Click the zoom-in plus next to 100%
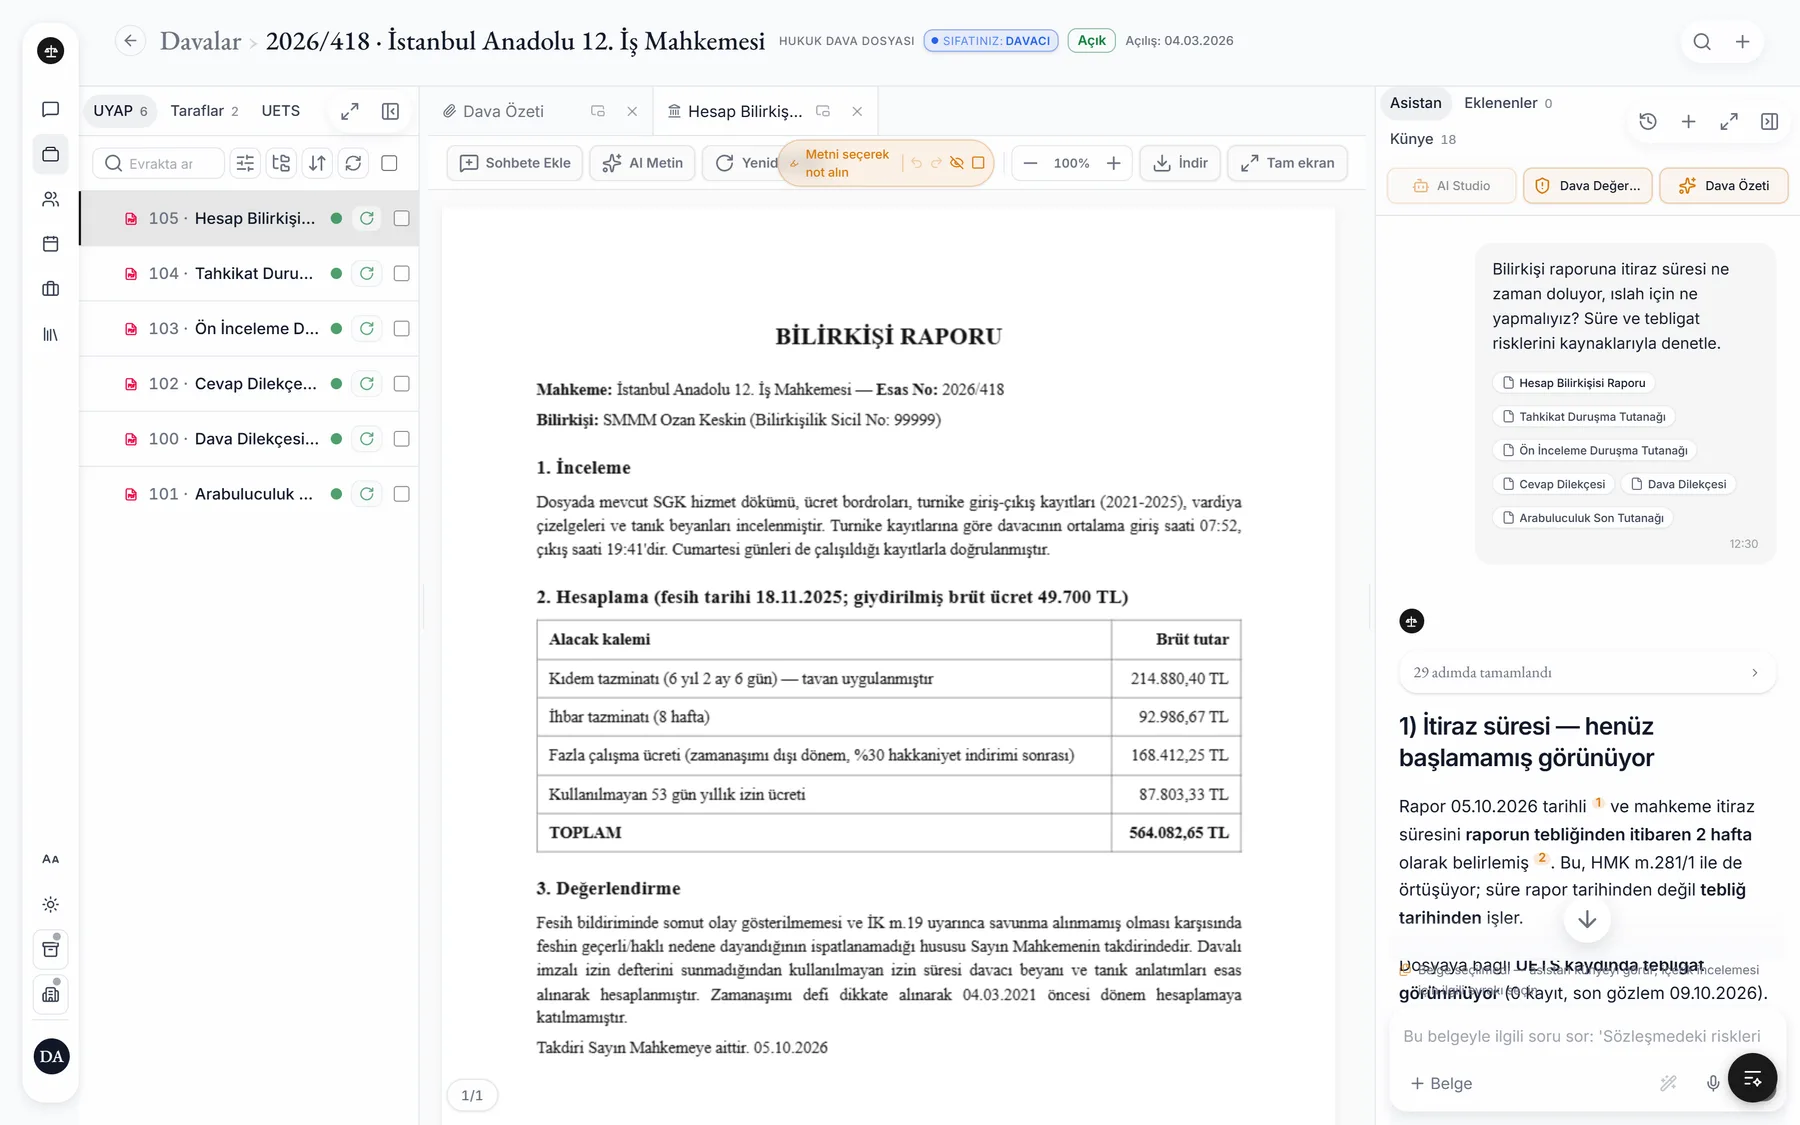The height and width of the screenshot is (1125, 1800). click(1113, 163)
